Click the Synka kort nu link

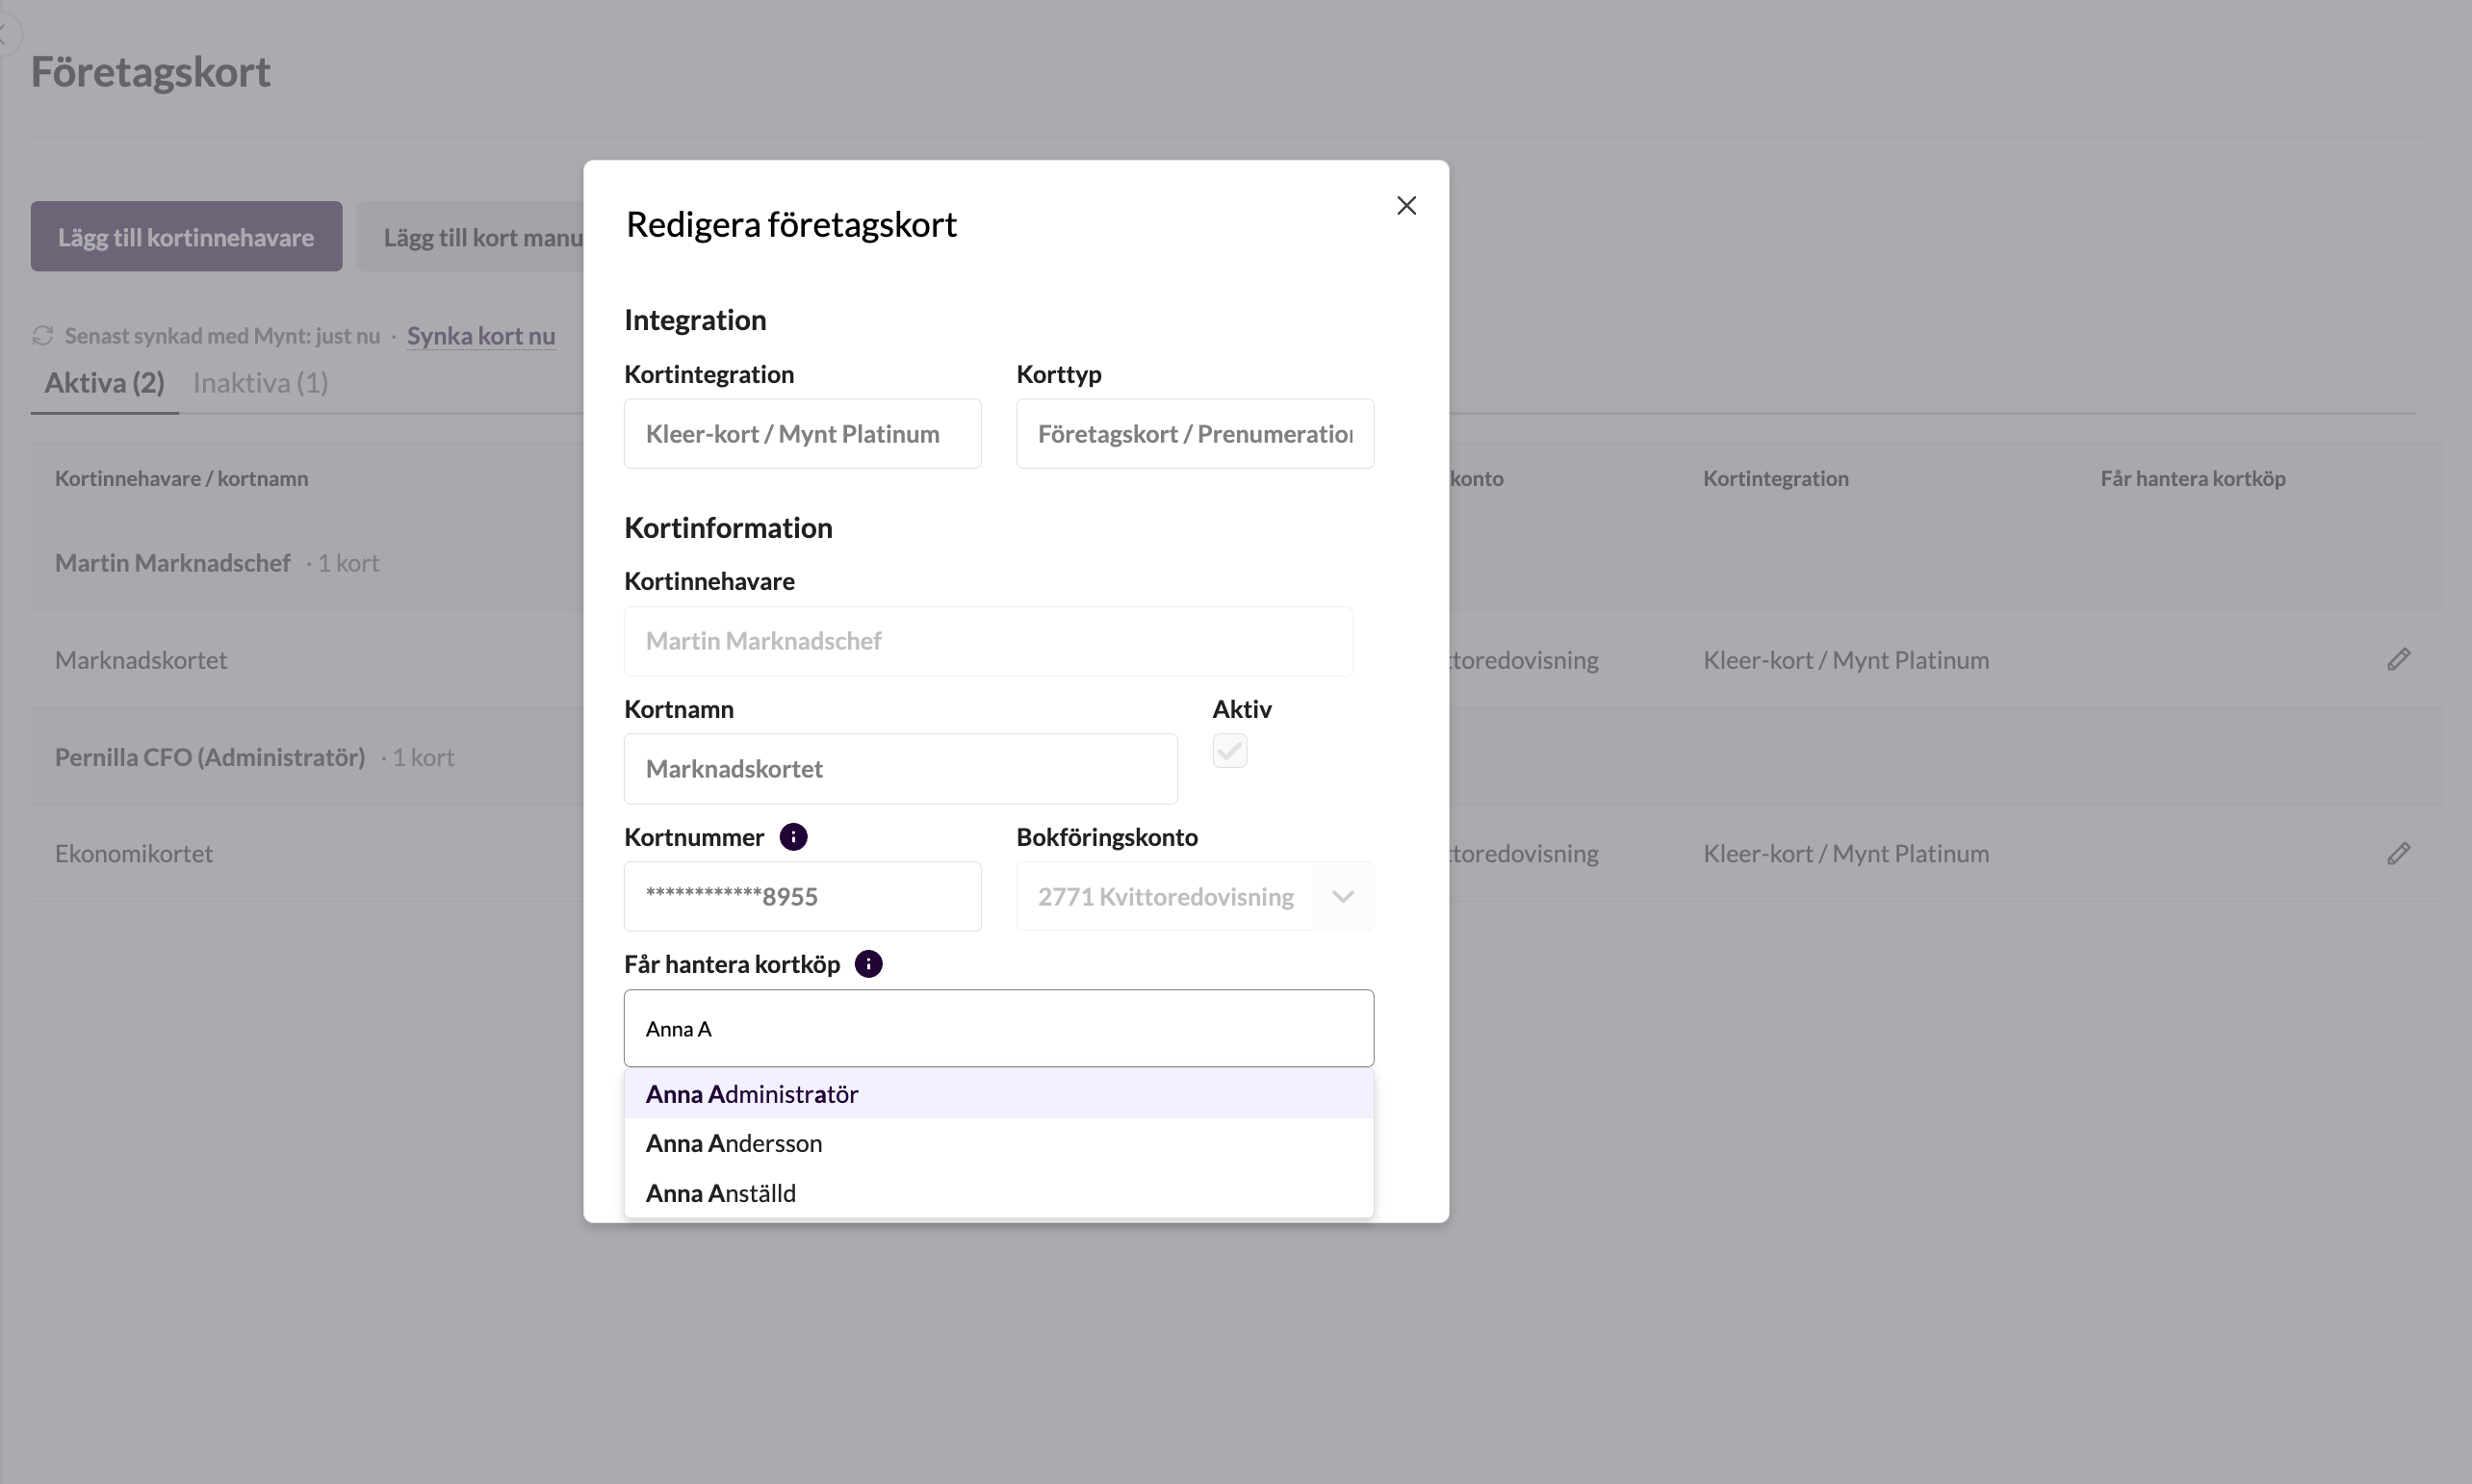pos(481,336)
